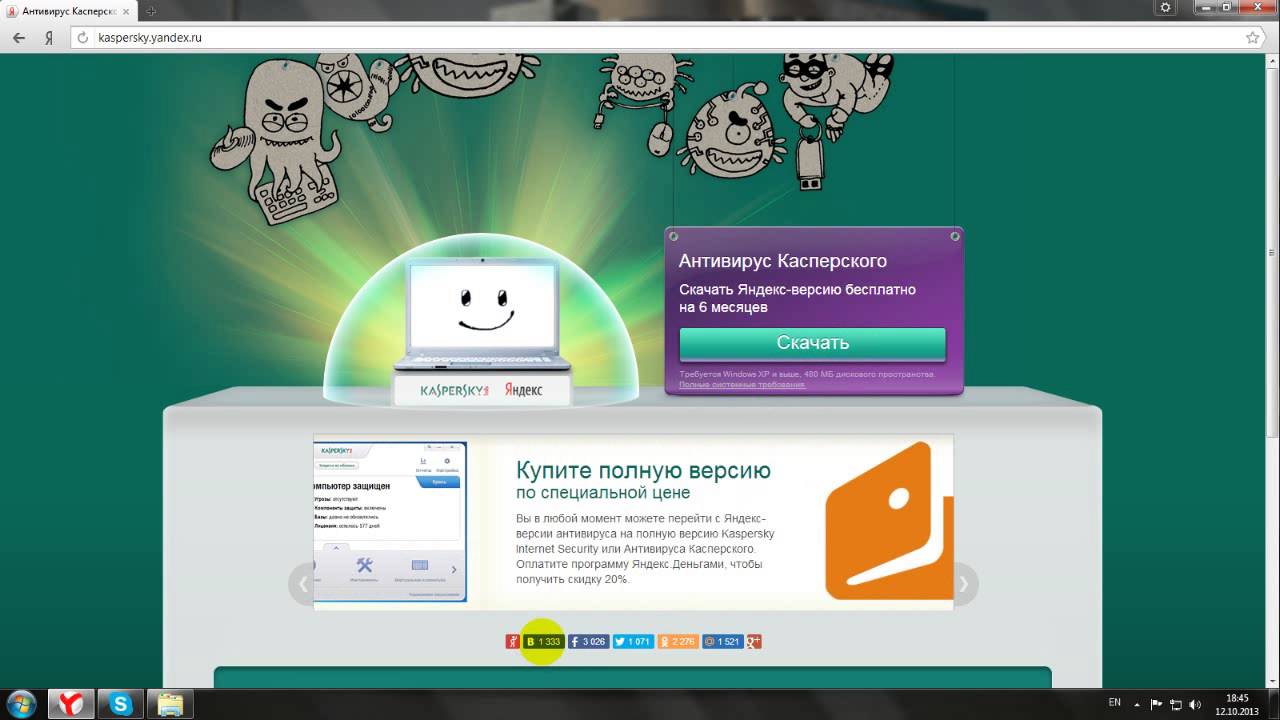The image size is (1280, 720).
Task: Click the laptop under the protective dome
Action: coord(484,315)
